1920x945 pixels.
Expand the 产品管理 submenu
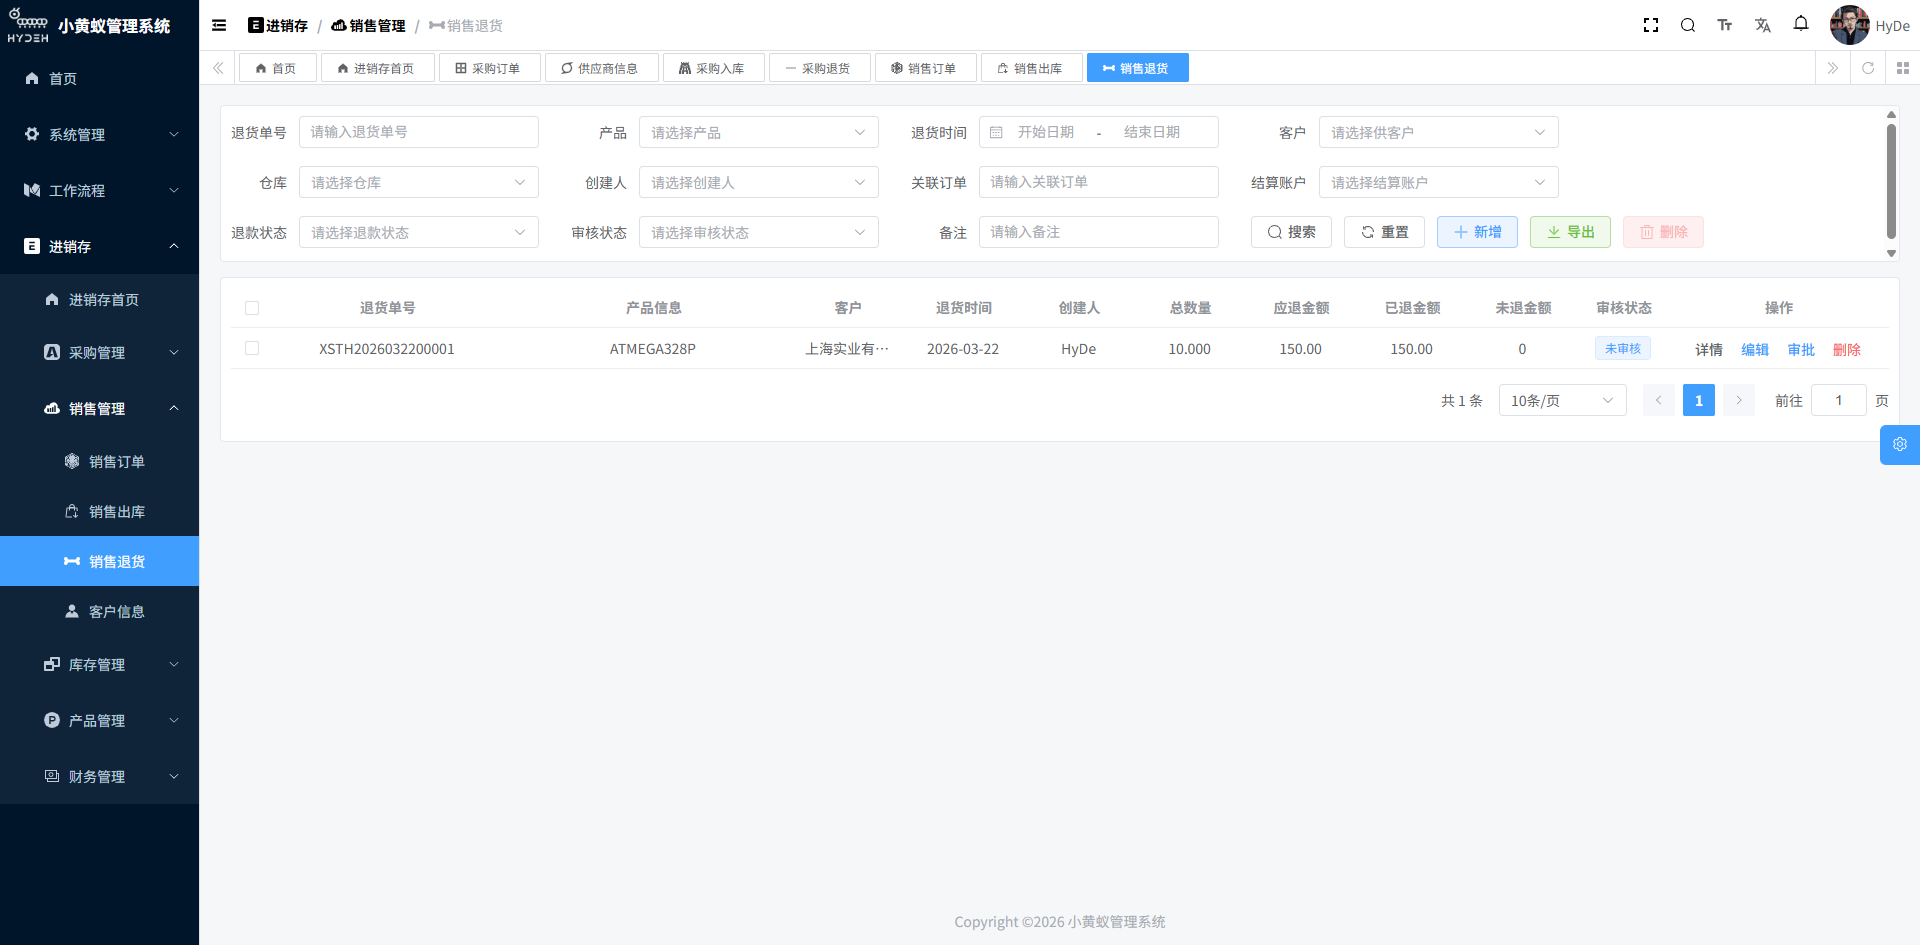click(99, 721)
